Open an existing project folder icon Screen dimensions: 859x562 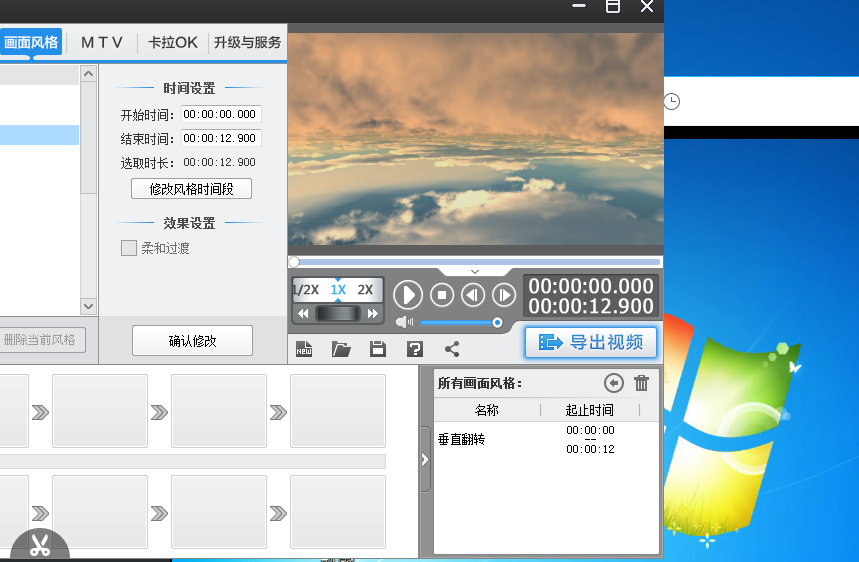pyautogui.click(x=341, y=349)
